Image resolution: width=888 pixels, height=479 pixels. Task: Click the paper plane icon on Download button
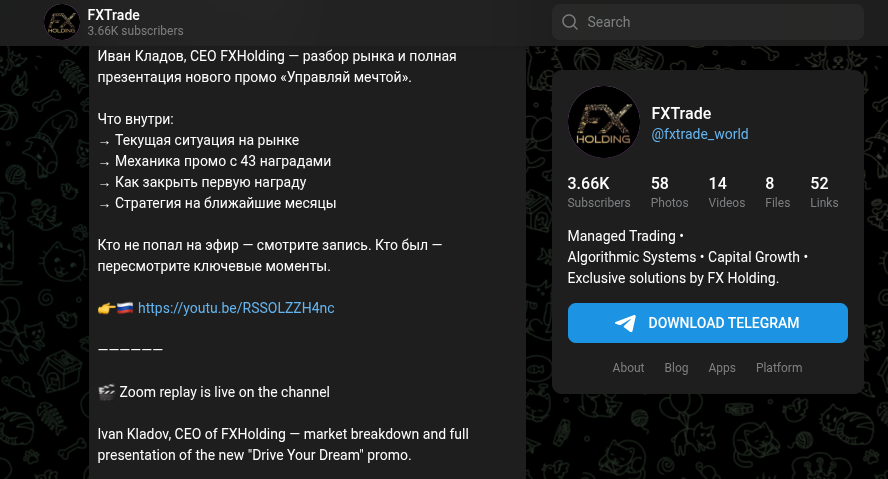point(626,323)
